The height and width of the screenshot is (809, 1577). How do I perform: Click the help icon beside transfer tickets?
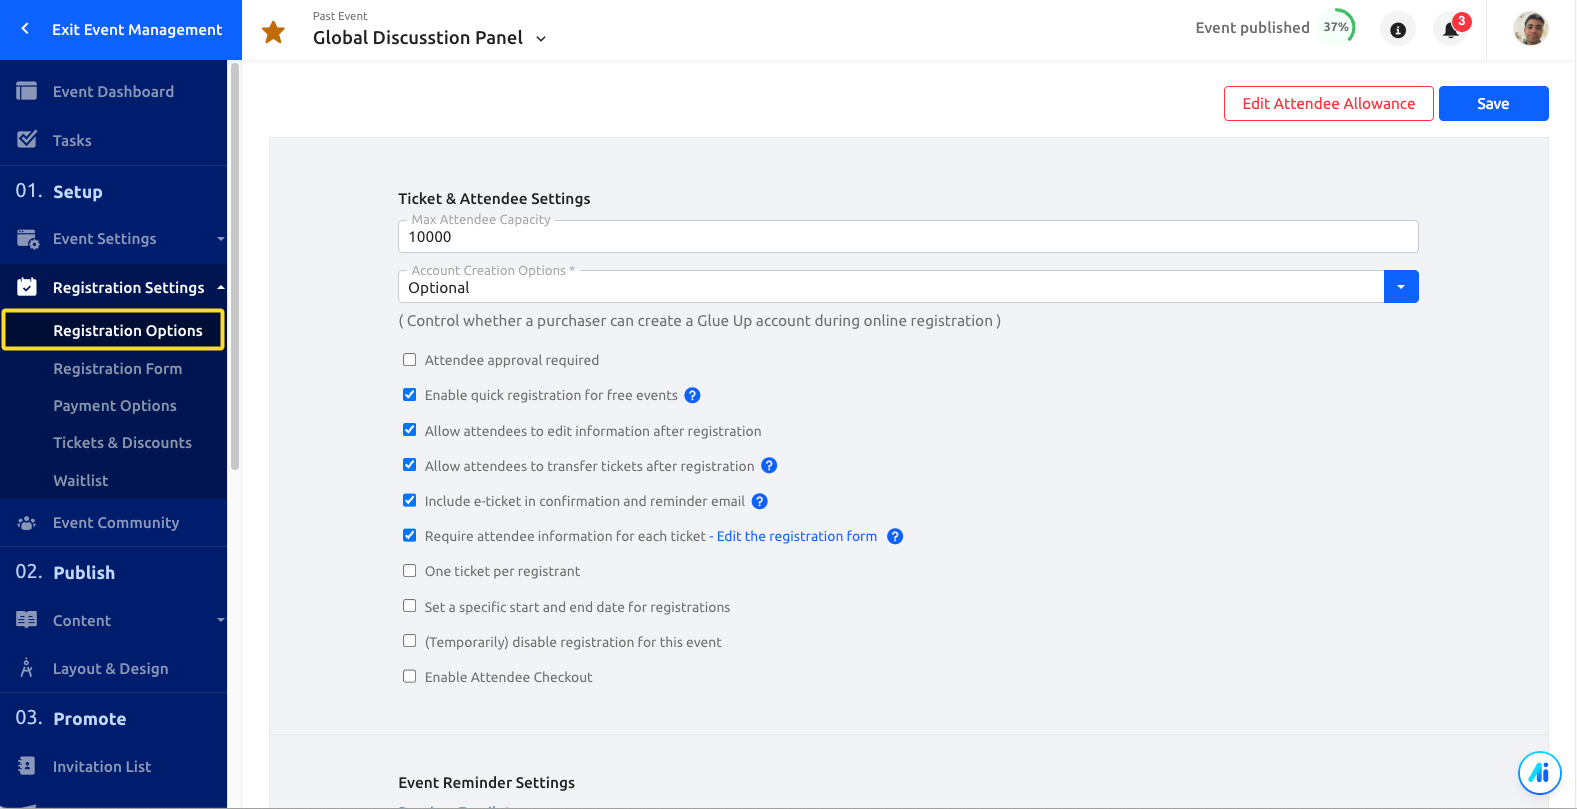click(x=769, y=465)
